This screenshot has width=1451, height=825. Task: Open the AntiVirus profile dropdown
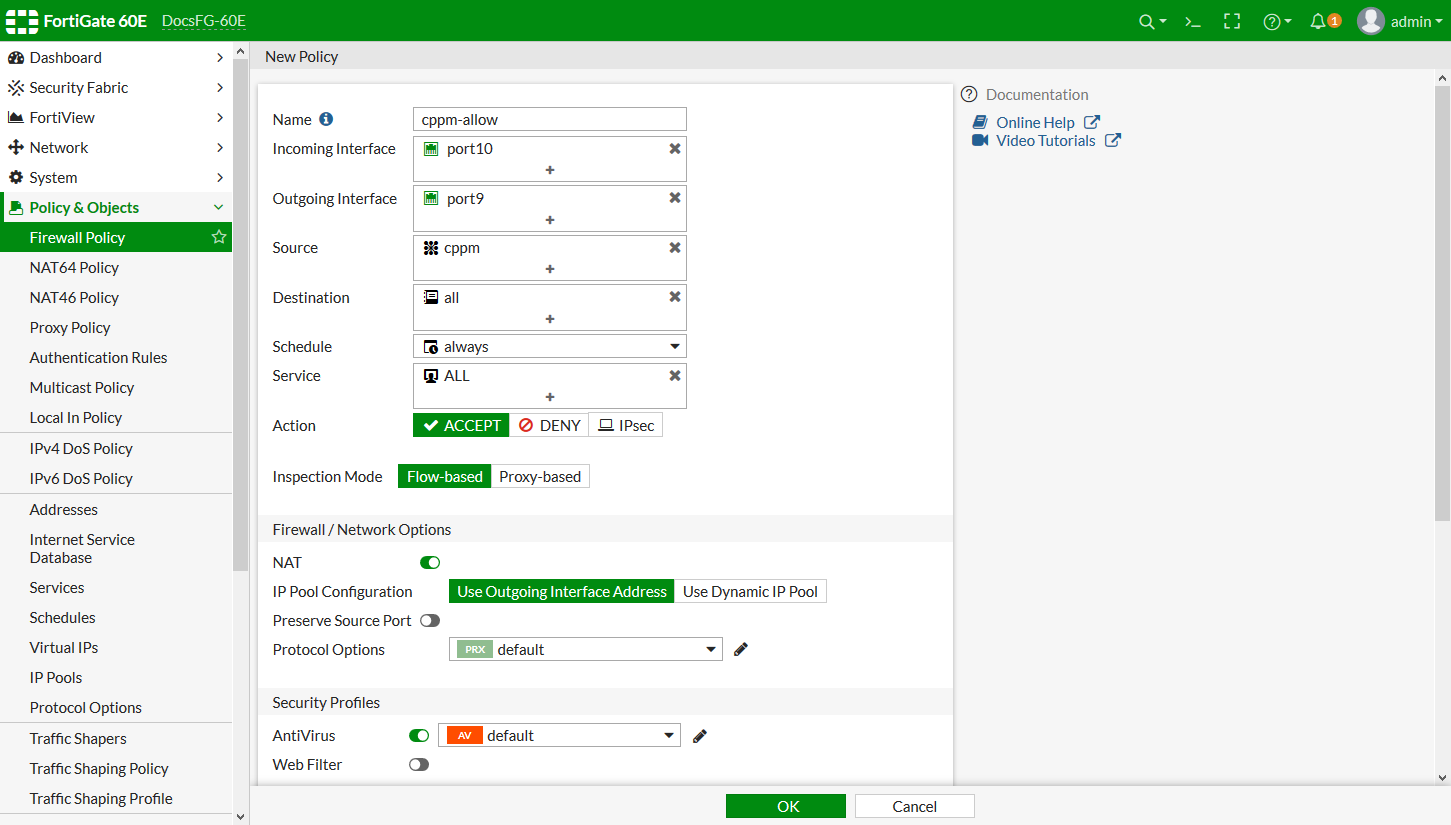tap(559, 736)
